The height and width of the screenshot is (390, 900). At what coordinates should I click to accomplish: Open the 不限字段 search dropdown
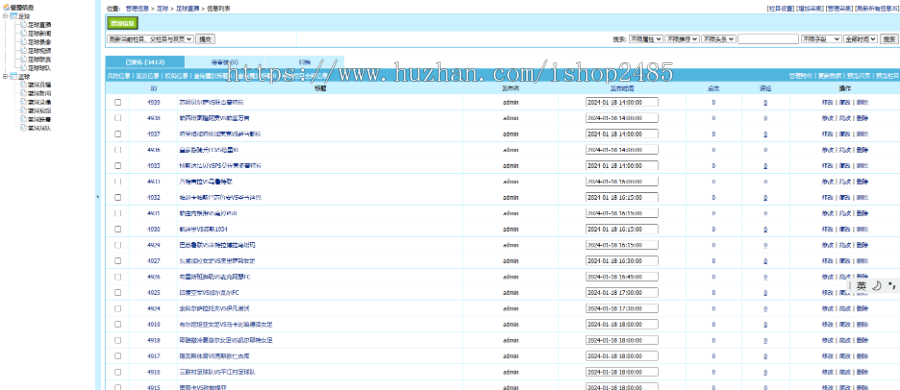tap(821, 39)
